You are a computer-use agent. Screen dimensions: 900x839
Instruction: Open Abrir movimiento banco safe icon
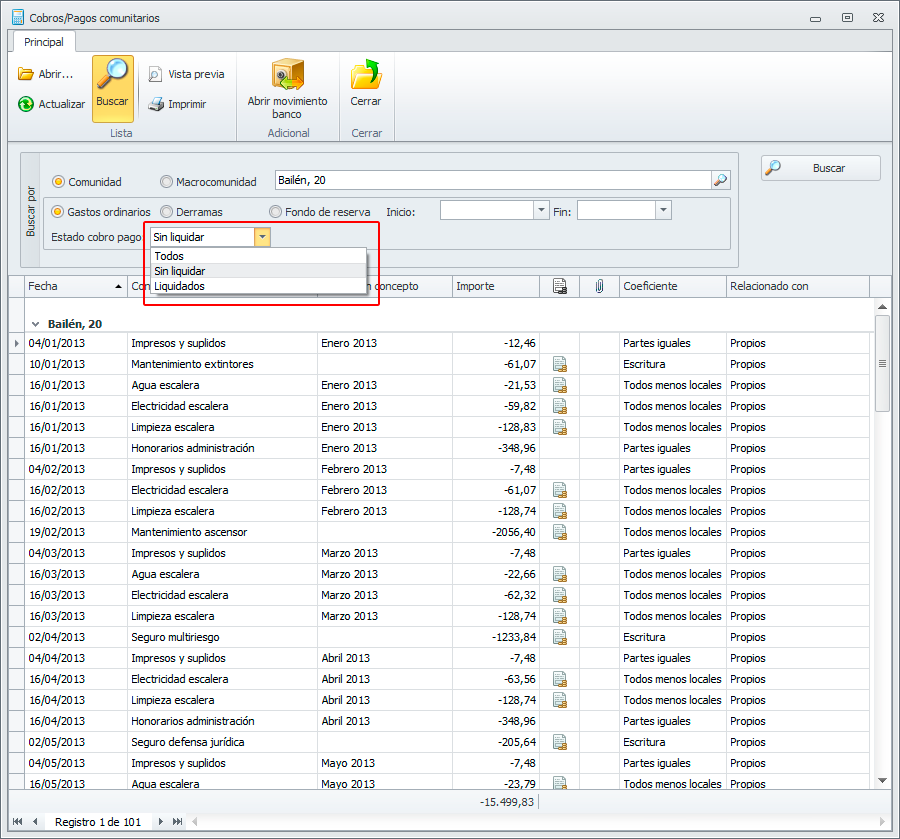click(x=287, y=76)
